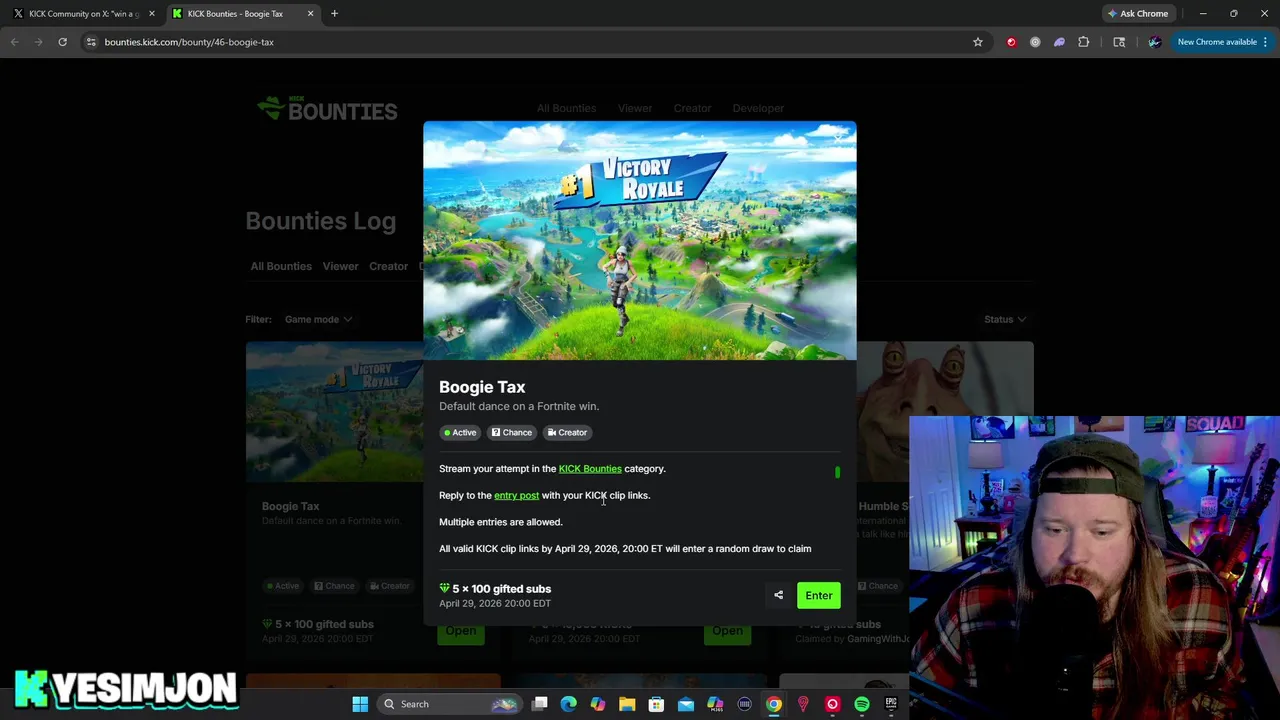The image size is (1280, 720).
Task: Open the Extensions puzzle menu
Action: (1084, 42)
